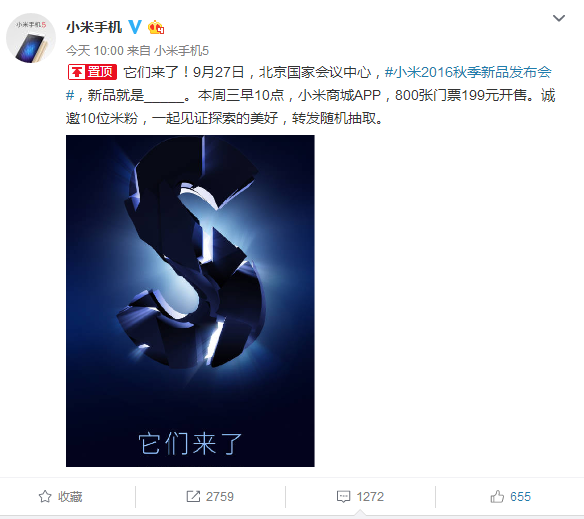Click the 它们来了 caption on poster
584x519 pixels.
tap(190, 443)
